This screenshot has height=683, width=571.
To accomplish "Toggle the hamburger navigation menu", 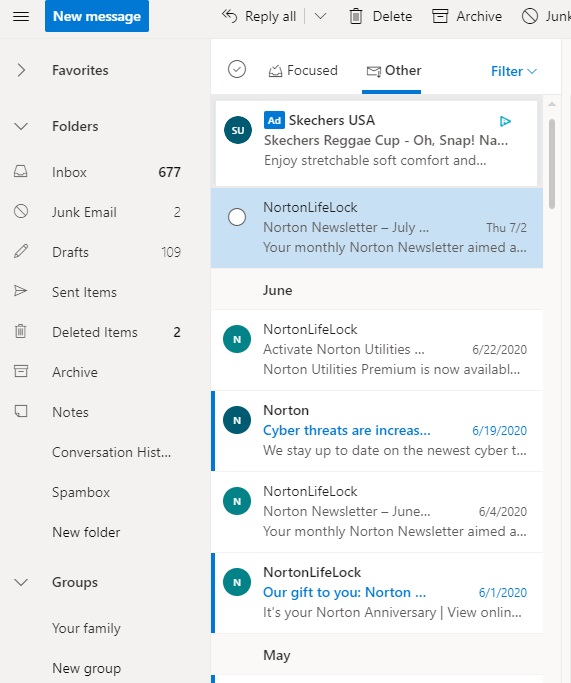I will click(x=21, y=17).
